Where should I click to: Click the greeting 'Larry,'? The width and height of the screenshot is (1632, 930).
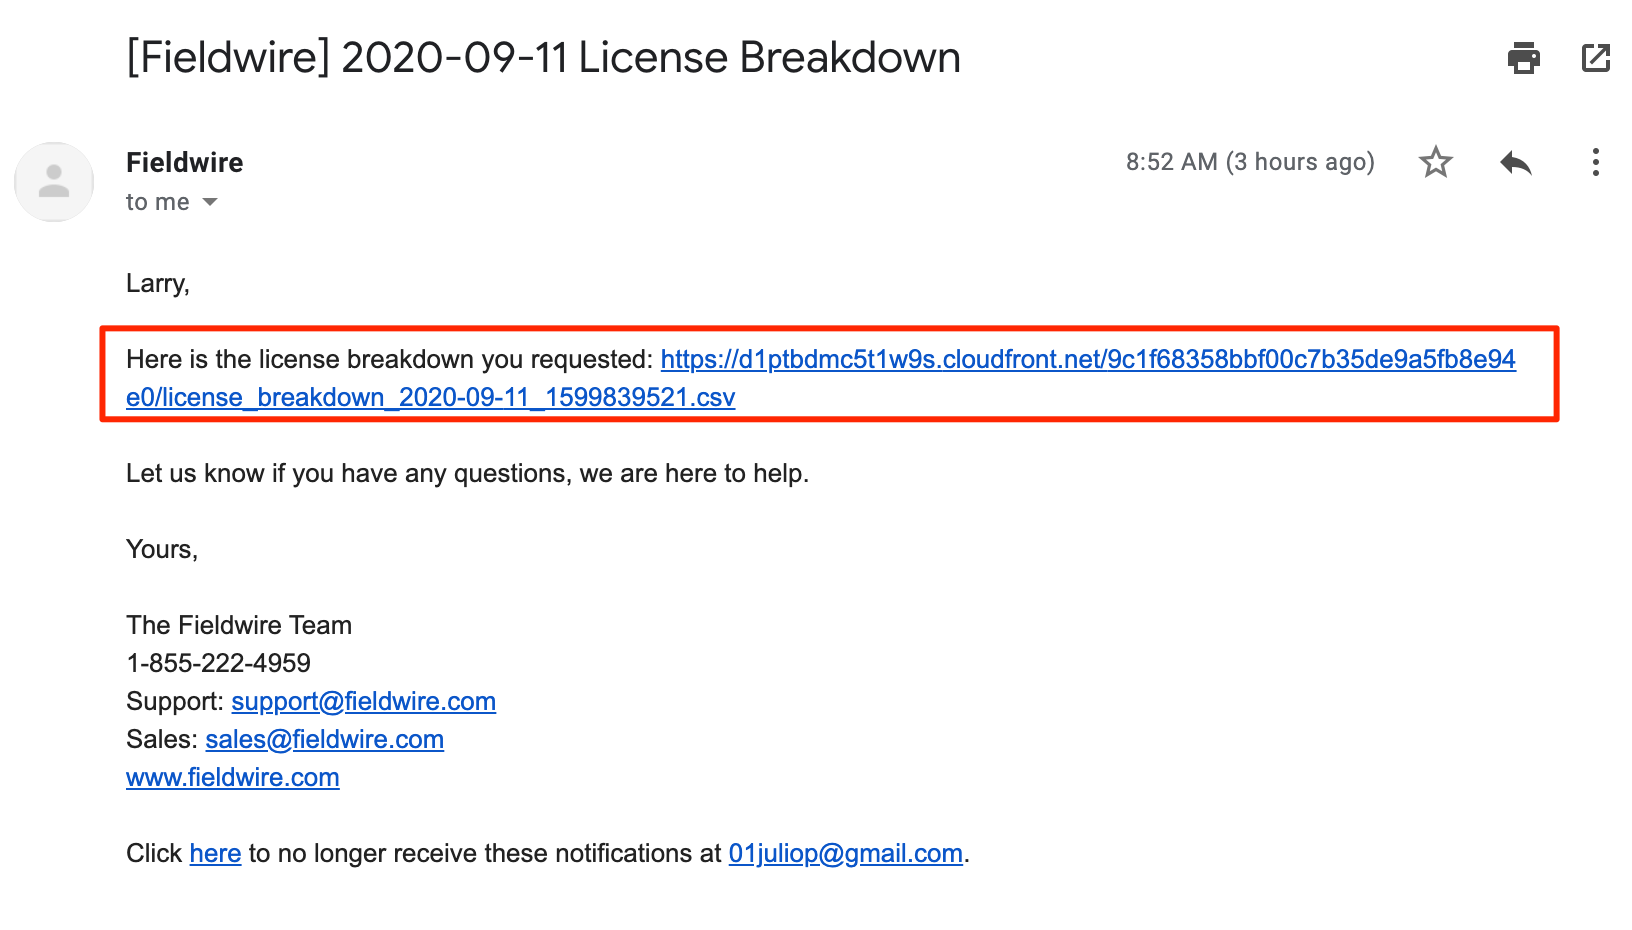tap(158, 284)
